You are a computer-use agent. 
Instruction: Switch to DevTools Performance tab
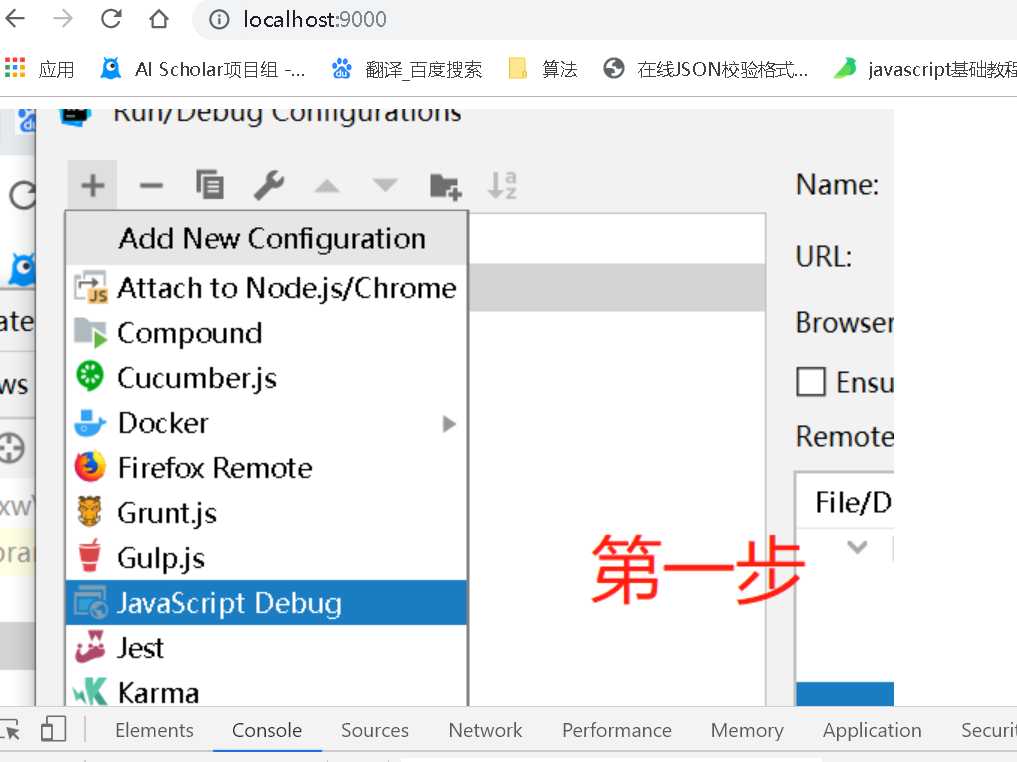tap(617, 730)
